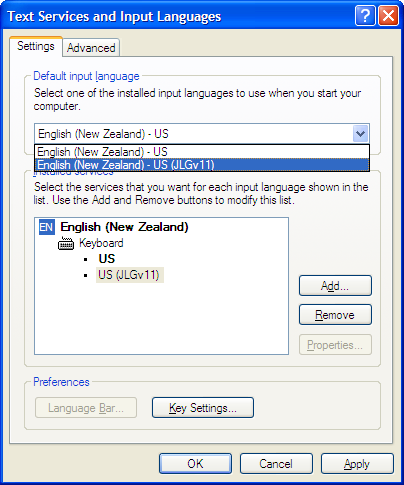Select US keyboard layout in tree
404x485 pixels.
(107, 259)
